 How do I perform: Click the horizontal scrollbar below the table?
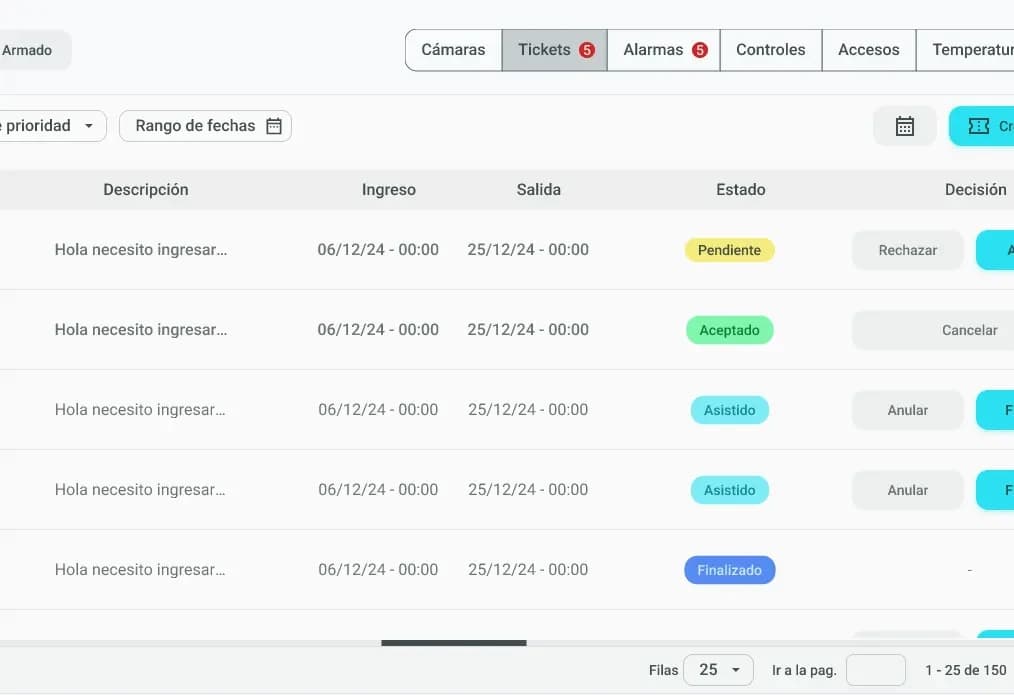point(455,644)
